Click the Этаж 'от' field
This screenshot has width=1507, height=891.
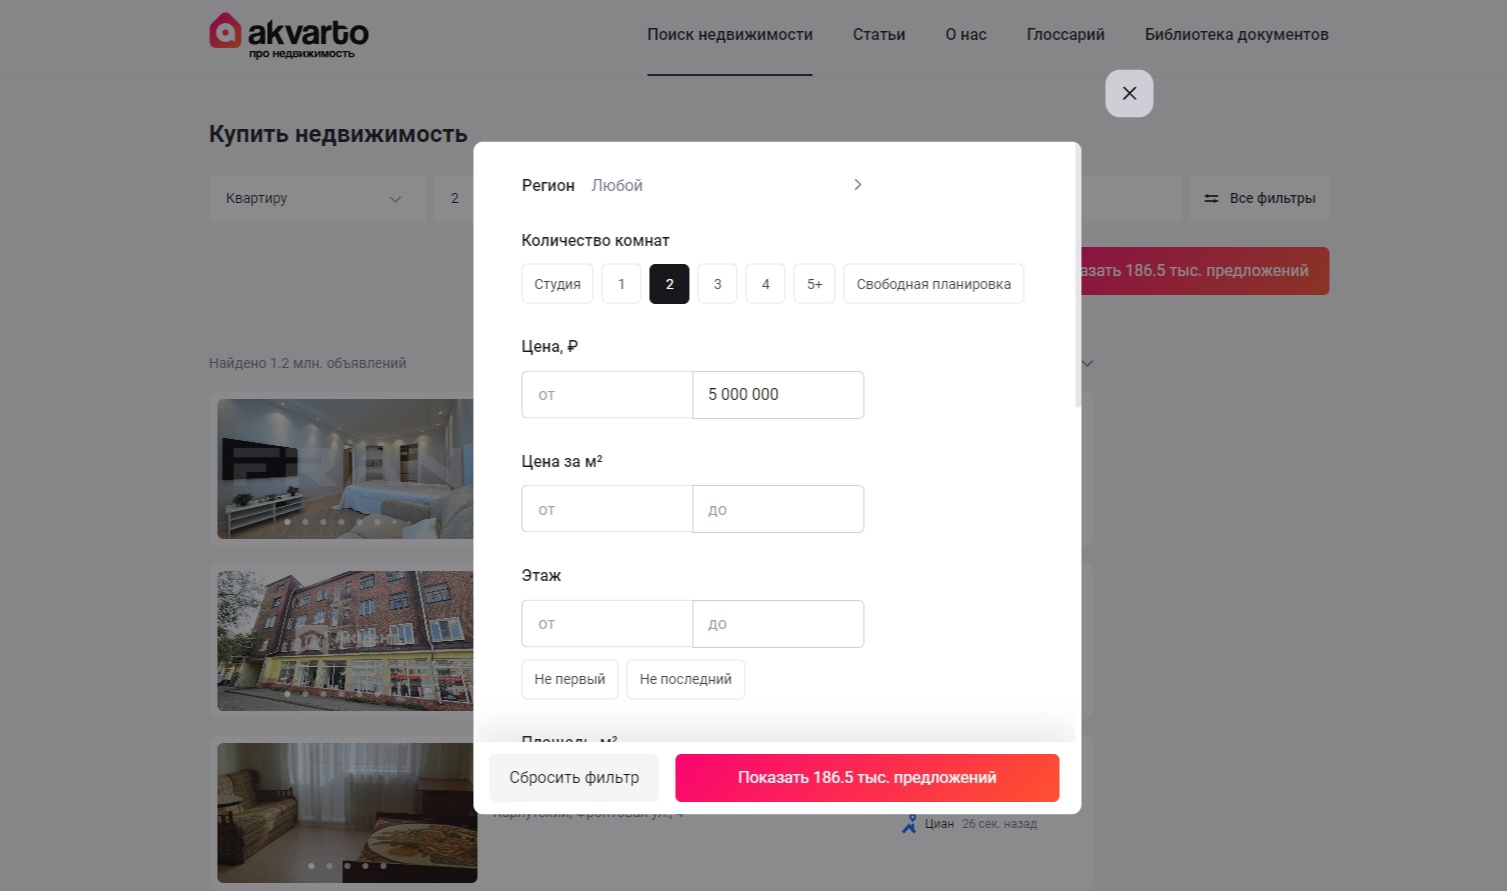click(x=607, y=624)
